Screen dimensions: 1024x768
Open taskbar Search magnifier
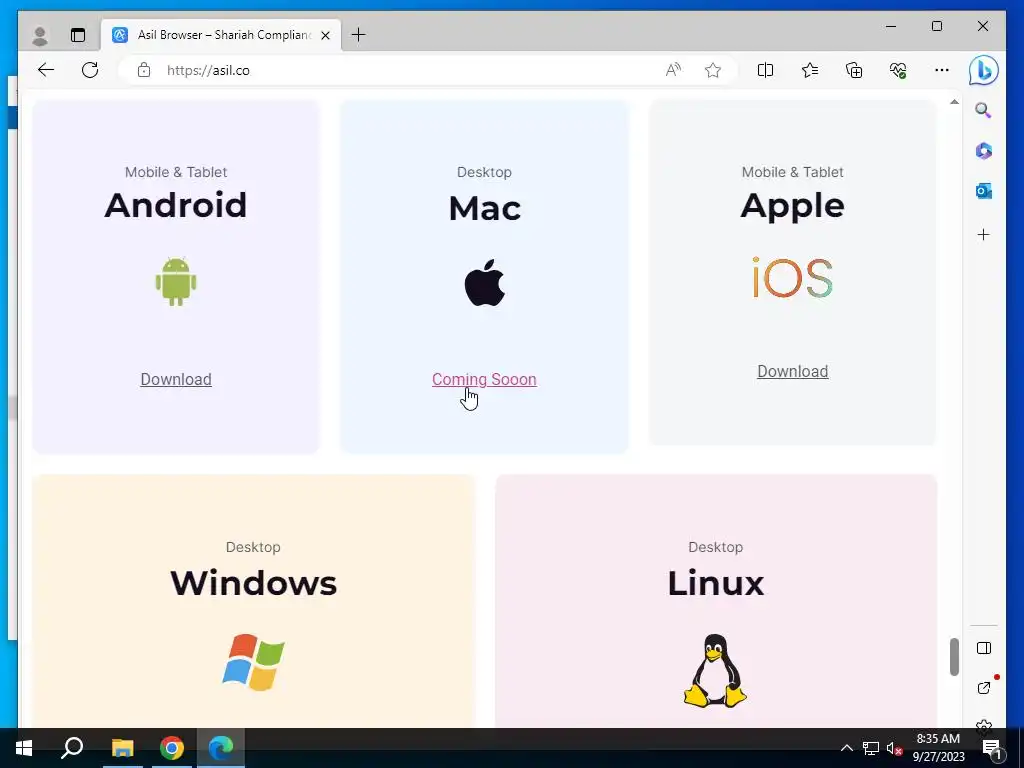pyautogui.click(x=72, y=748)
